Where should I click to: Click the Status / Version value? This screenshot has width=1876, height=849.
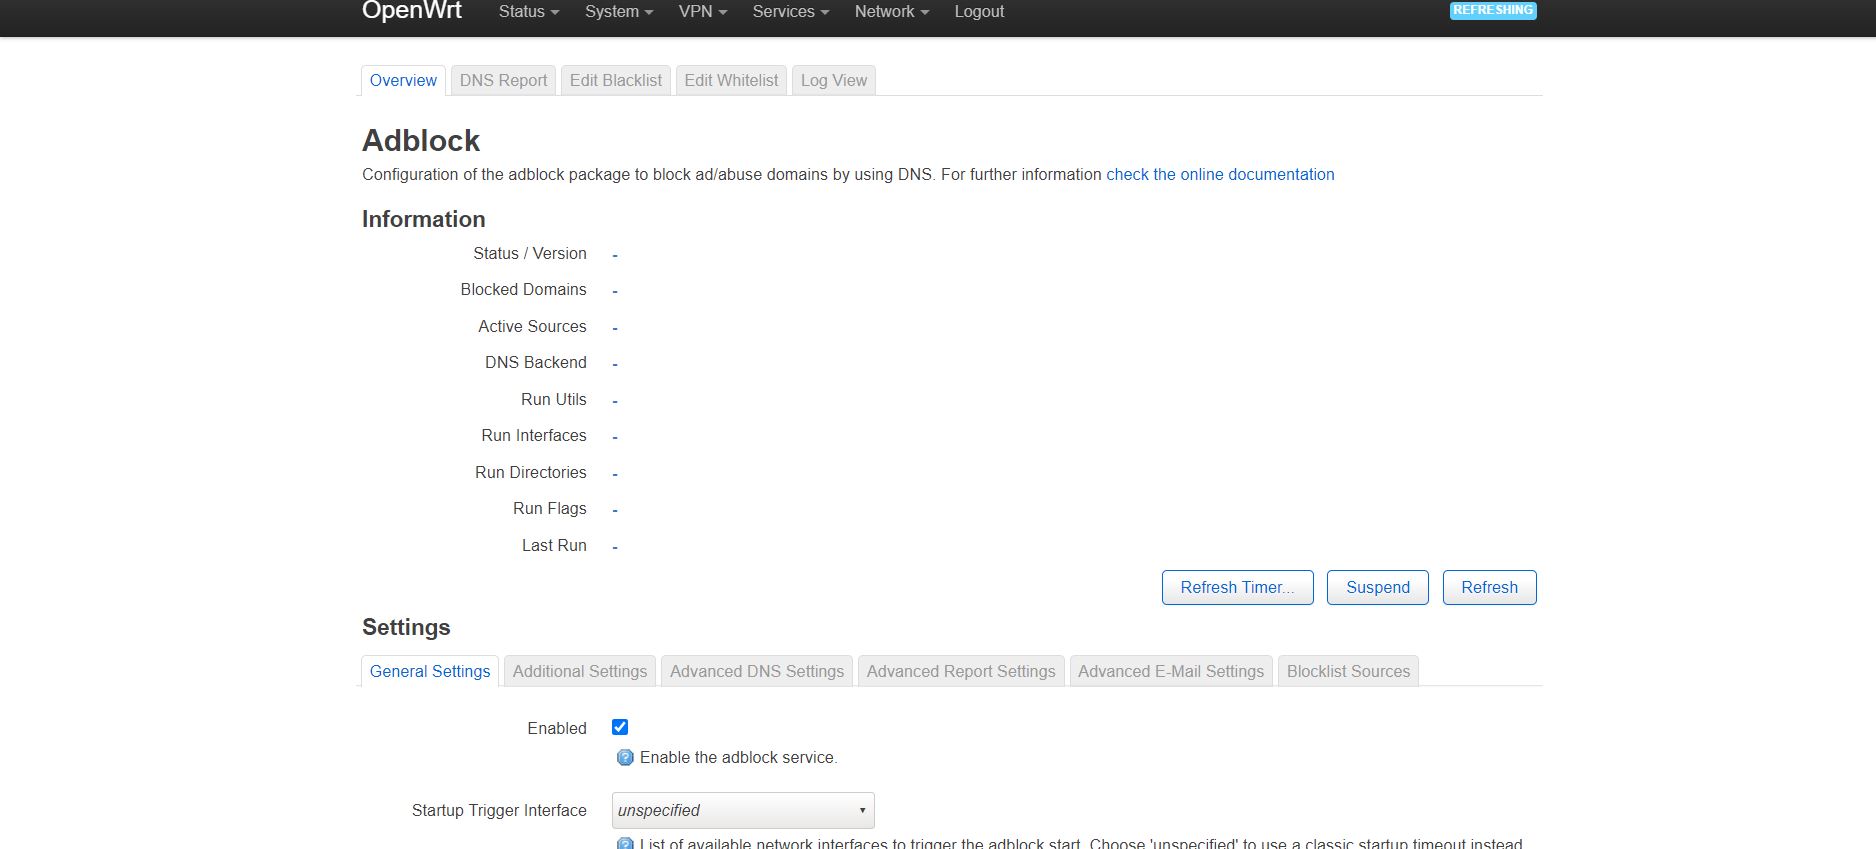tap(615, 256)
